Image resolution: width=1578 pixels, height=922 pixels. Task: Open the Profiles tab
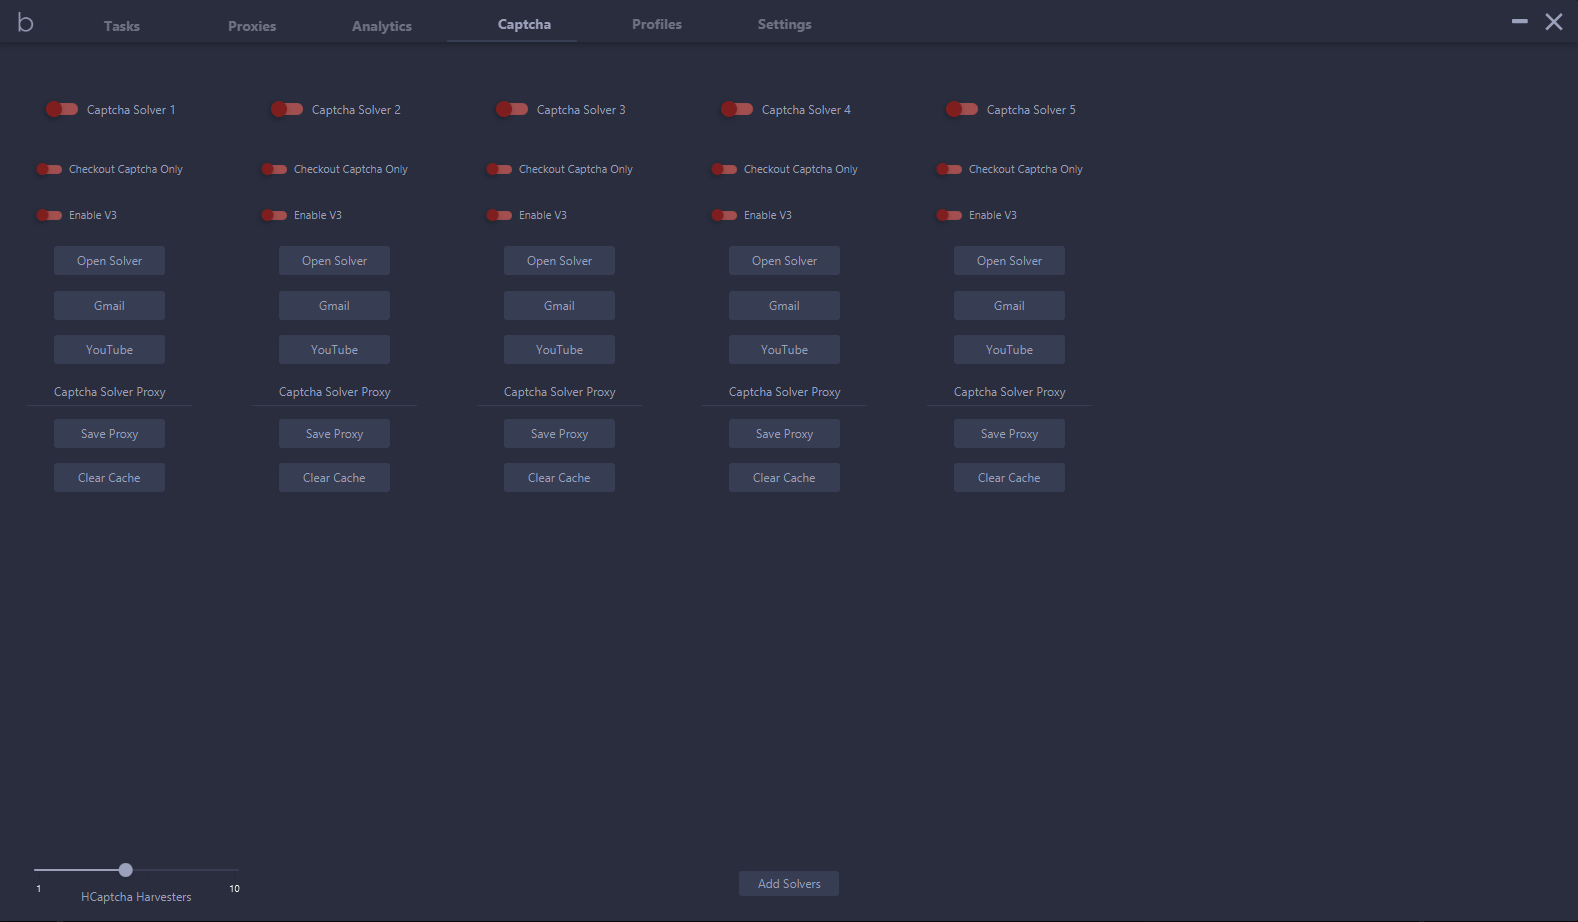pos(657,24)
